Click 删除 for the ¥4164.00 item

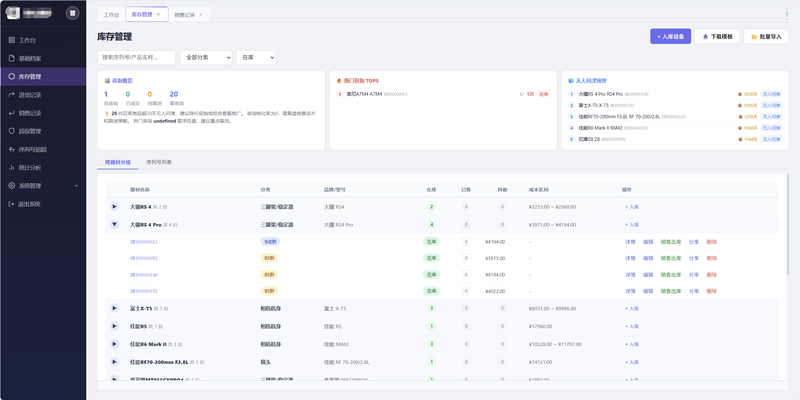point(712,242)
